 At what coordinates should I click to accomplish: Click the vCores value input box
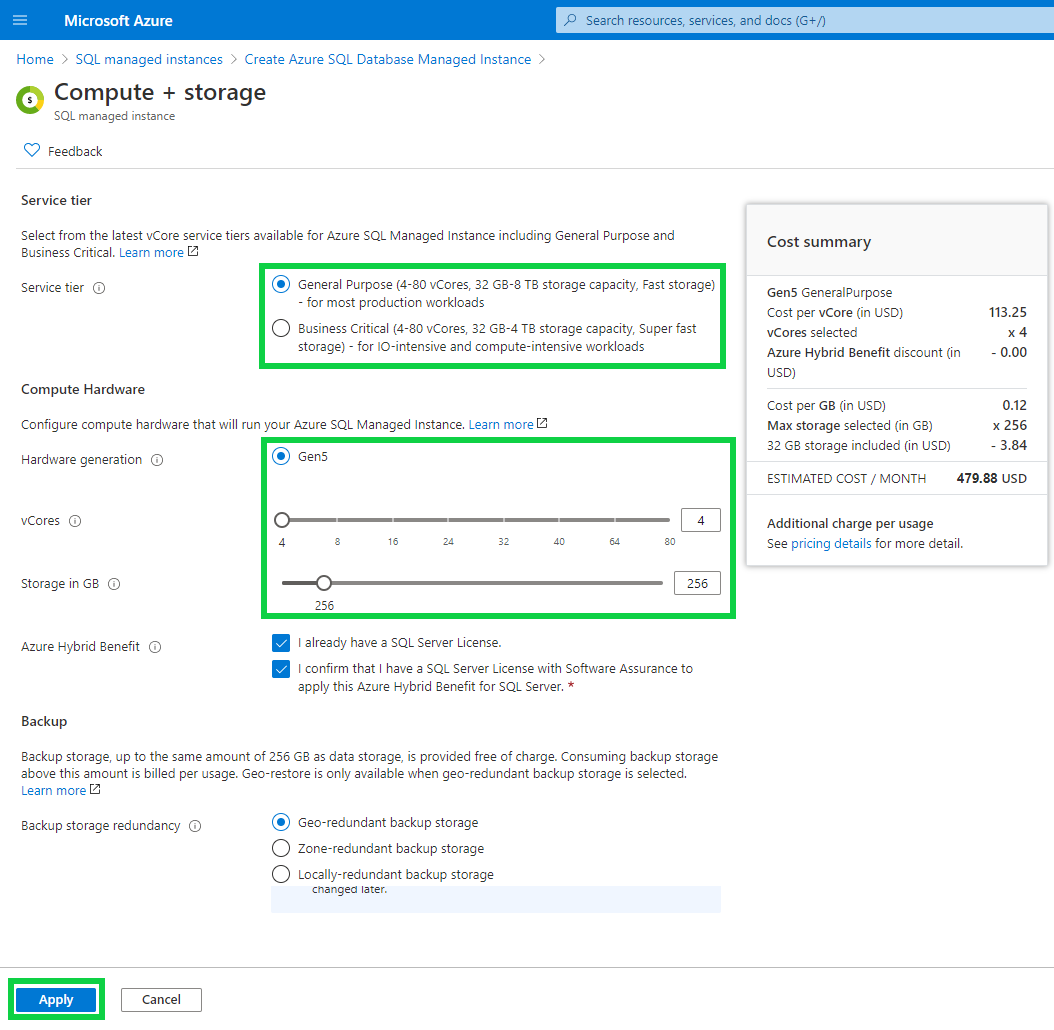(700, 520)
